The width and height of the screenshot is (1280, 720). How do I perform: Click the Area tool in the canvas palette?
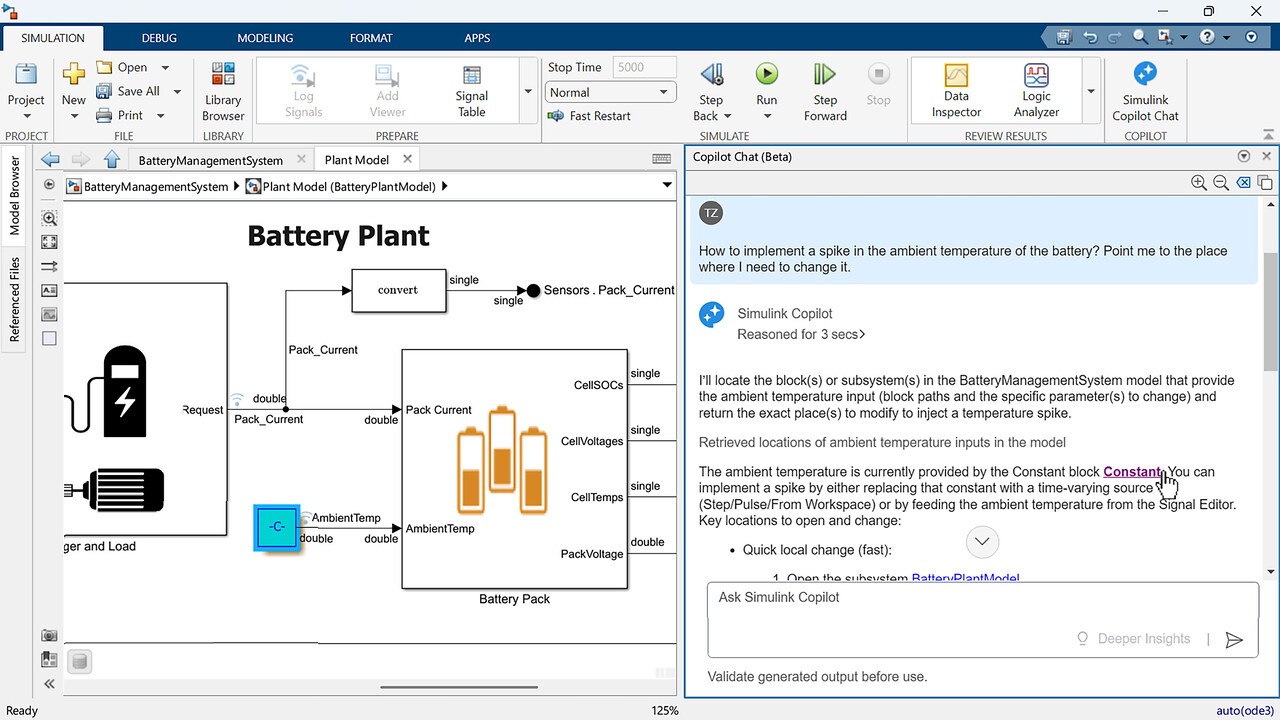pos(50,338)
